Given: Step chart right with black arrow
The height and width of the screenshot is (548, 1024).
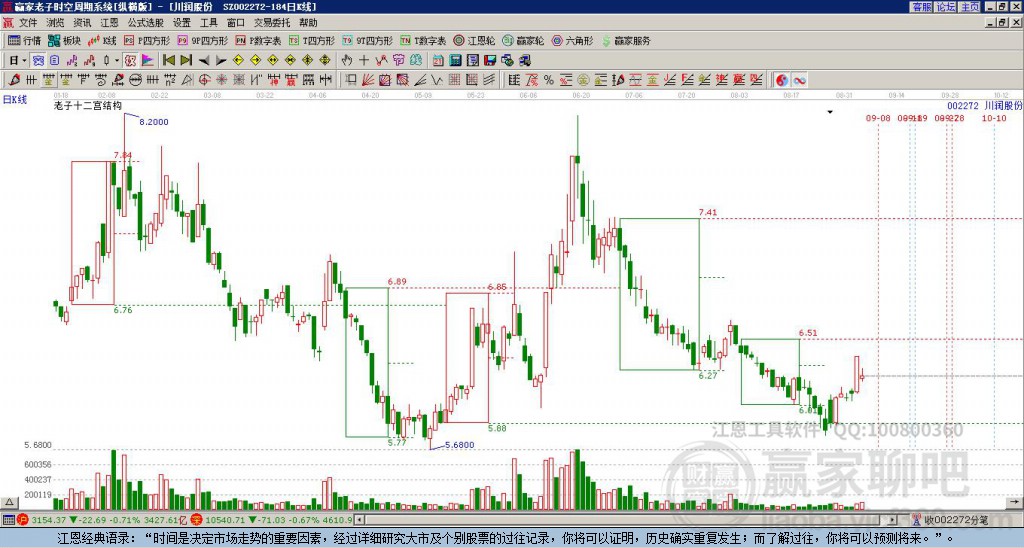Looking at the screenshot, I should pyautogui.click(x=221, y=61).
